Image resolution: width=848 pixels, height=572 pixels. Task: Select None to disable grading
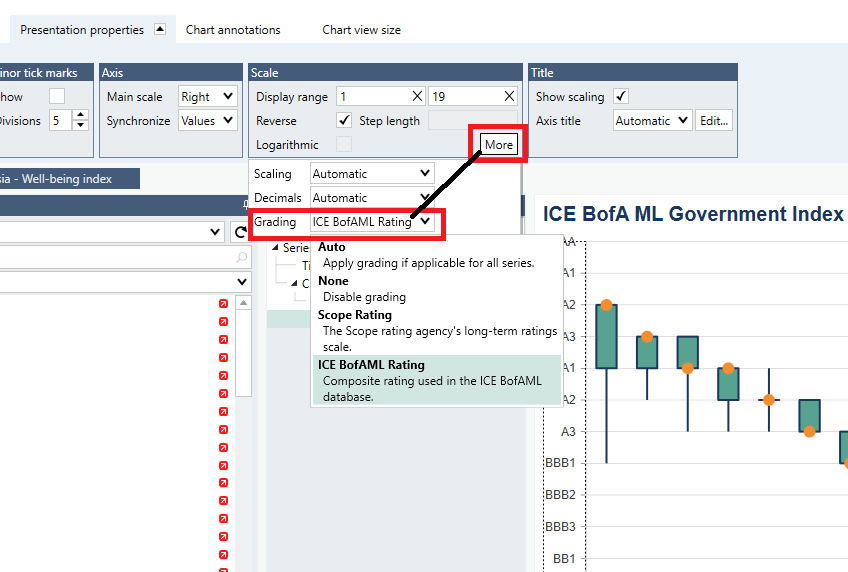coord(436,289)
